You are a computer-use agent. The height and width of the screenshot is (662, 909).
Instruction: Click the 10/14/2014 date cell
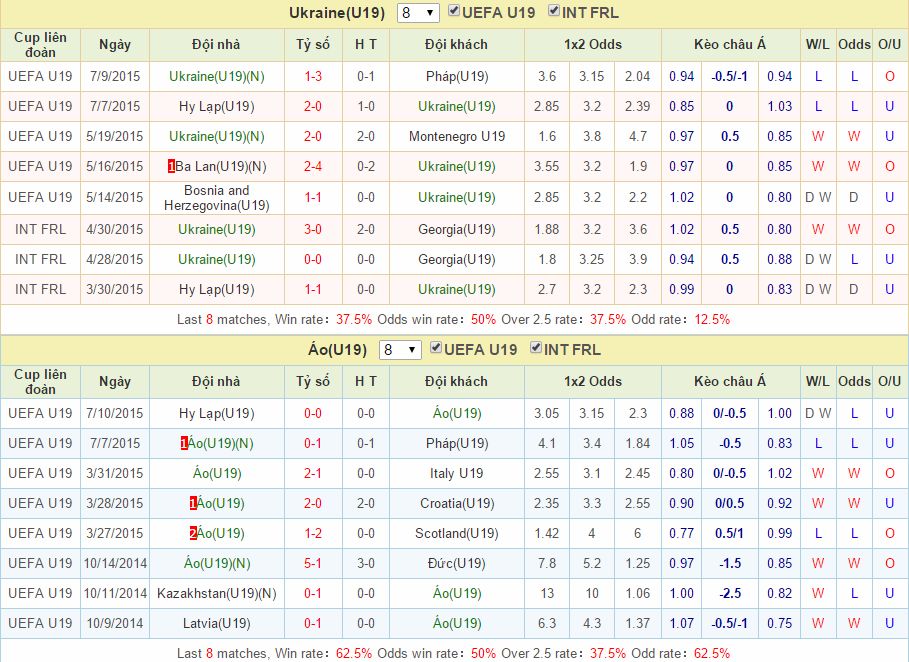pos(115,563)
